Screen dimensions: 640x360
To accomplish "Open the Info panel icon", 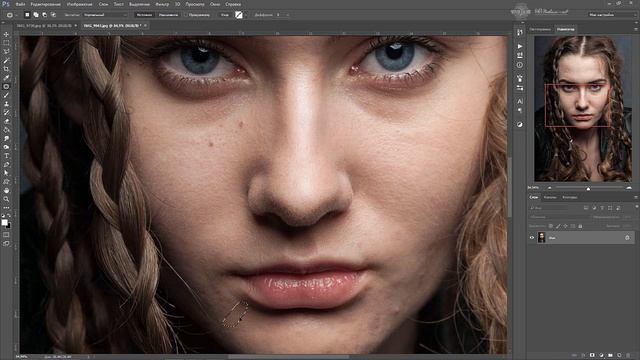I will pos(520,65).
